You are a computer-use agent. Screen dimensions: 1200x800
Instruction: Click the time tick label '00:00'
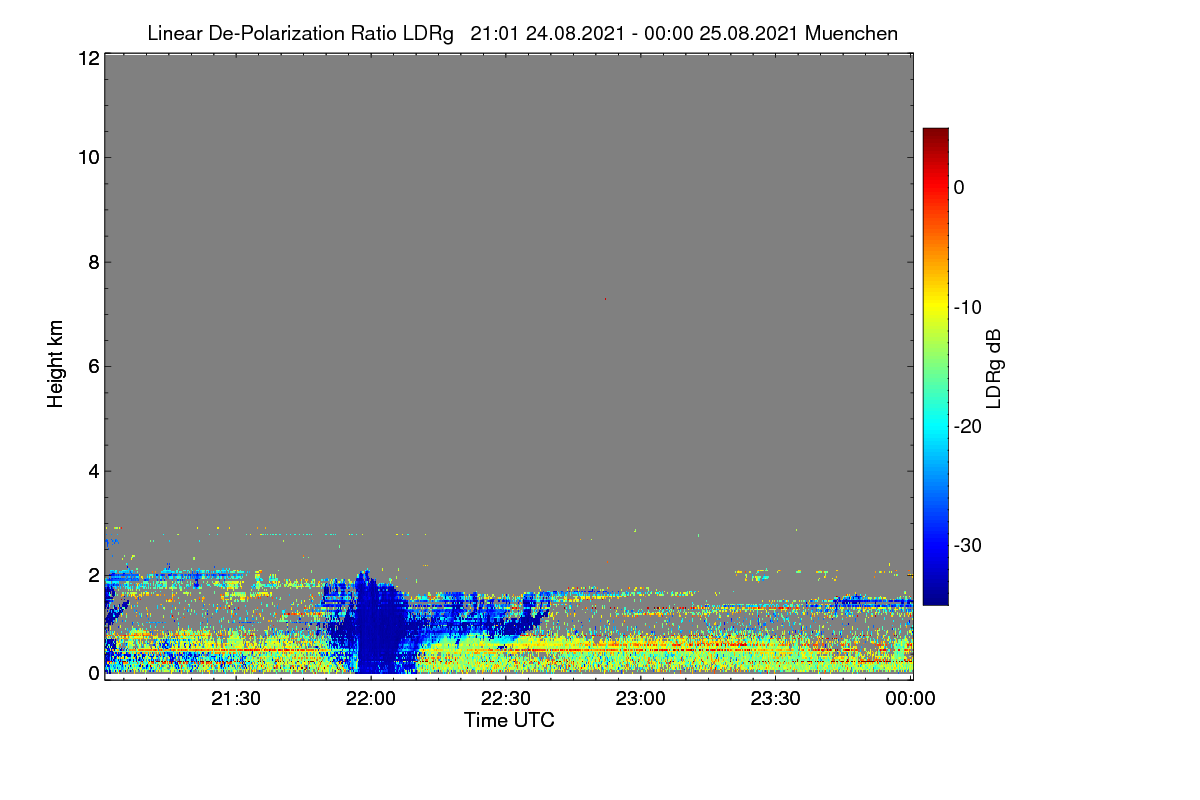[911, 699]
